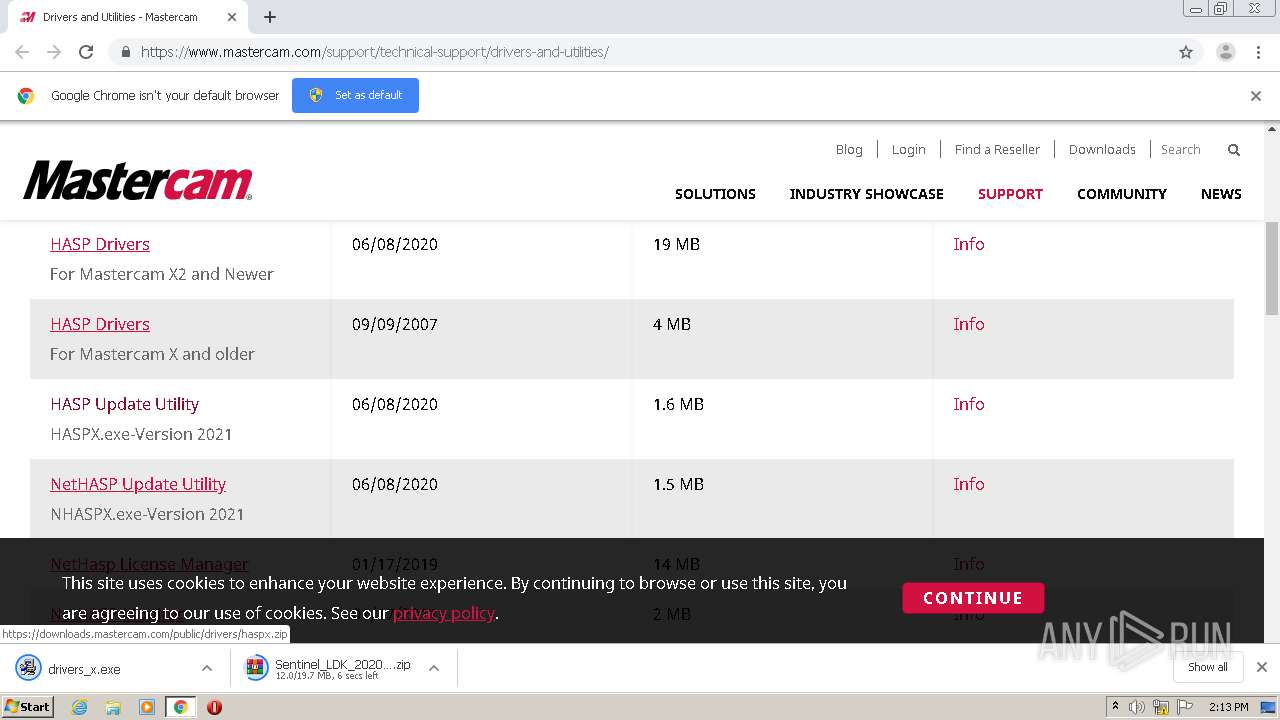1280x720 pixels.
Task: Open the Chrome profile avatar icon
Action: 1226,52
